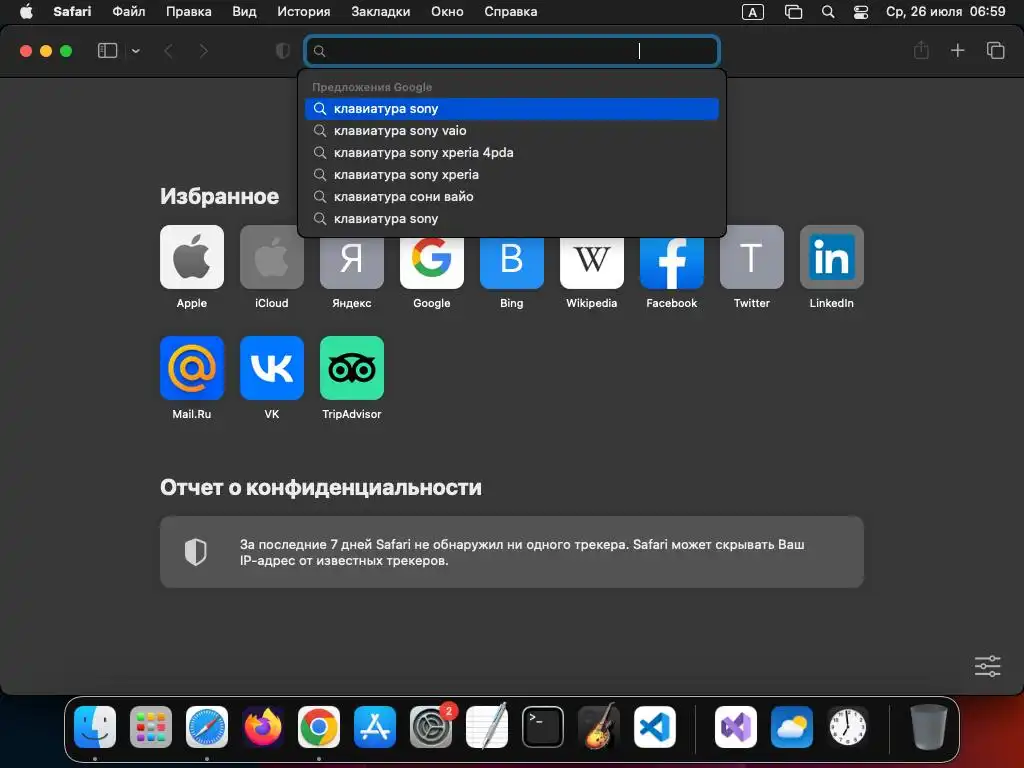Choose suggestion "клавиатура sony vaio"
1024x768 pixels.
(512, 131)
